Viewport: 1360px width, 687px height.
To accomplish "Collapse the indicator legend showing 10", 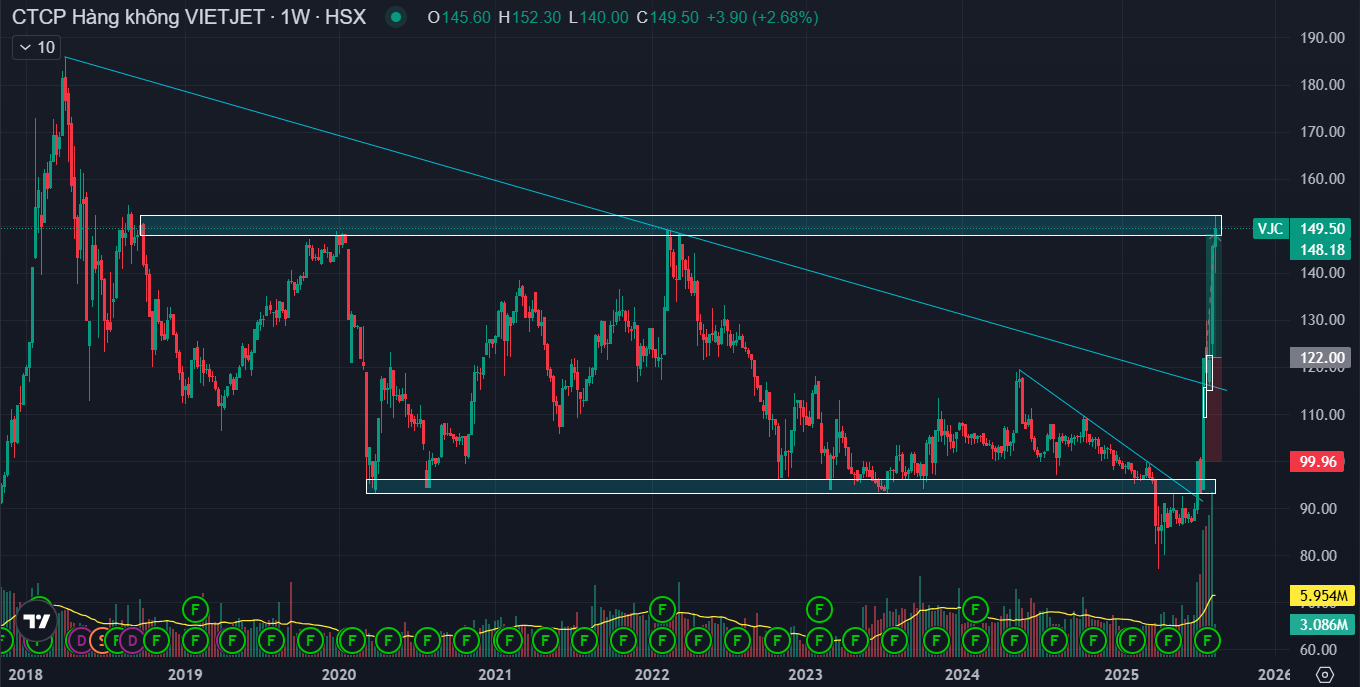I will (x=36, y=47).
